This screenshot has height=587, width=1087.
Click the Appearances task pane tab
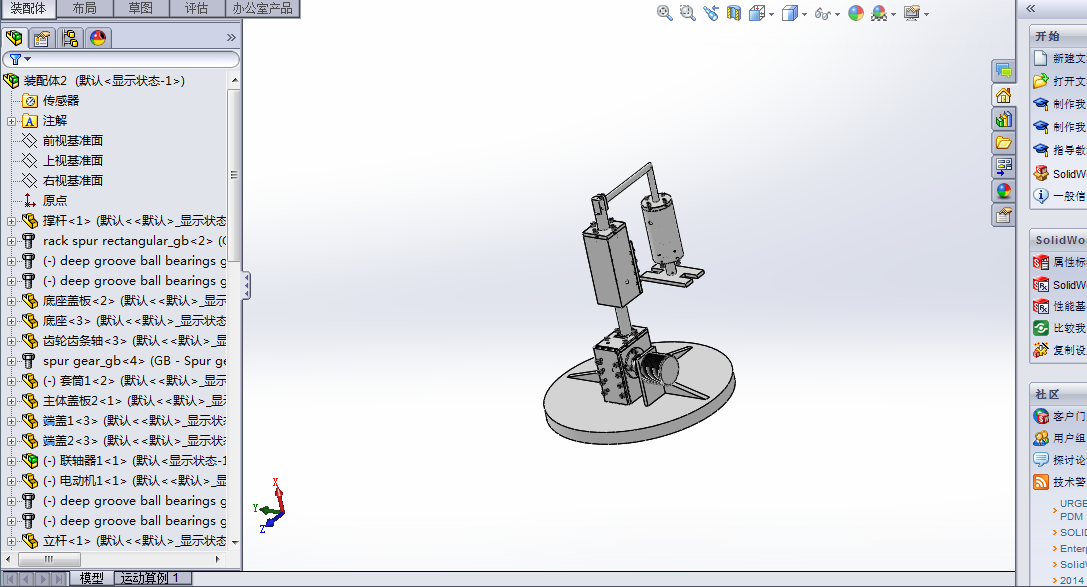tap(1004, 191)
